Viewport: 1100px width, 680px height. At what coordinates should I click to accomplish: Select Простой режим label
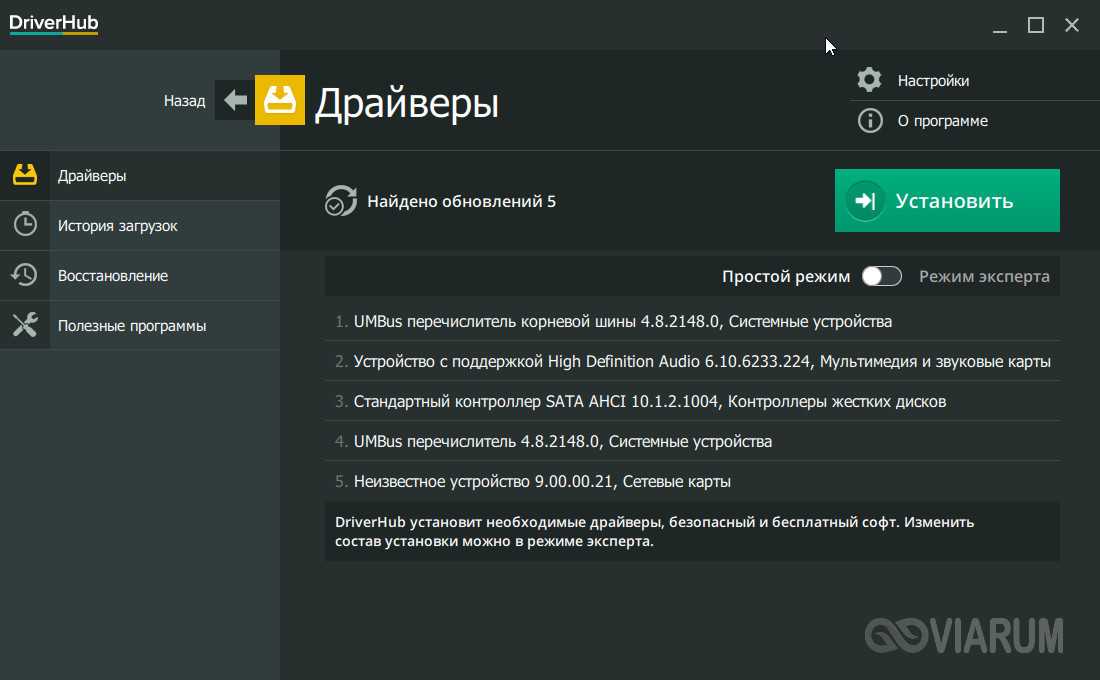coord(786,276)
